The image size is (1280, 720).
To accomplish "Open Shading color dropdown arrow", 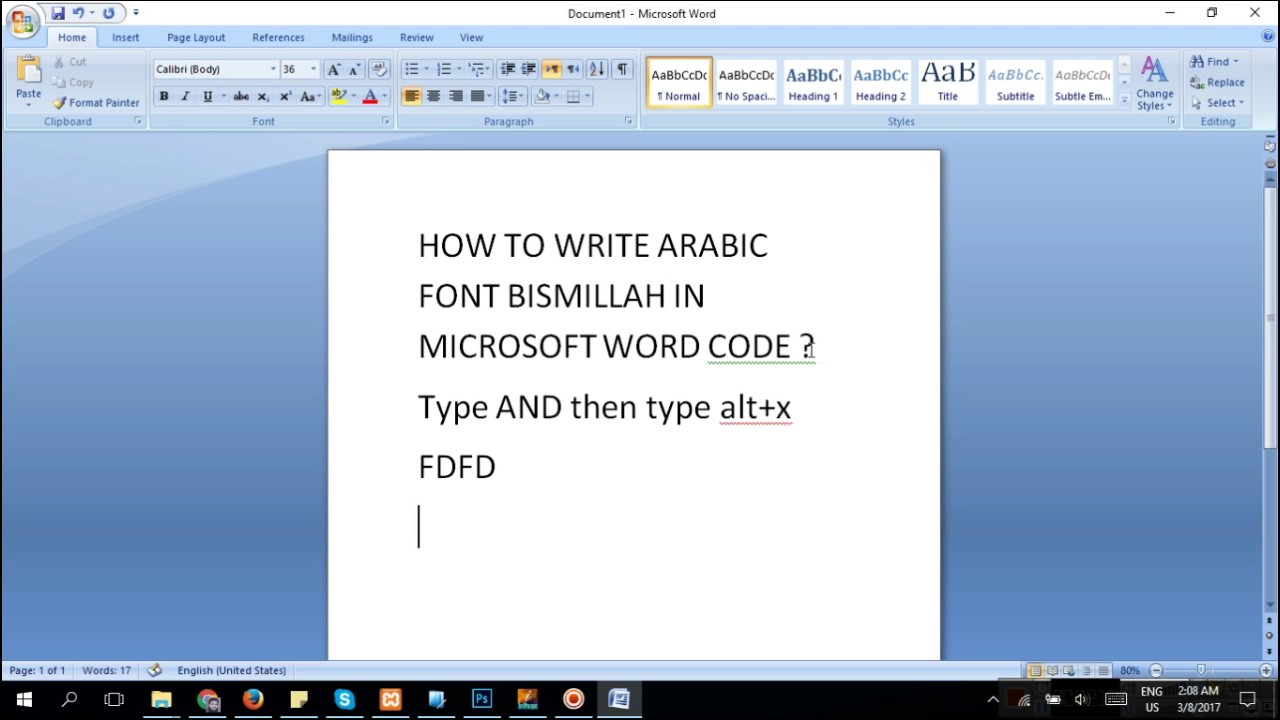I will click(557, 96).
